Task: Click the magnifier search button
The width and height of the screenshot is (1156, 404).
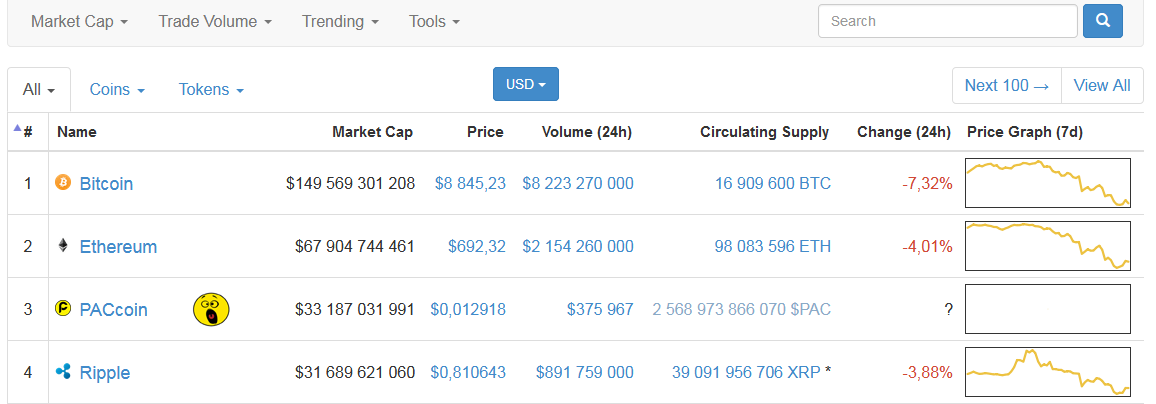Action: point(1103,21)
